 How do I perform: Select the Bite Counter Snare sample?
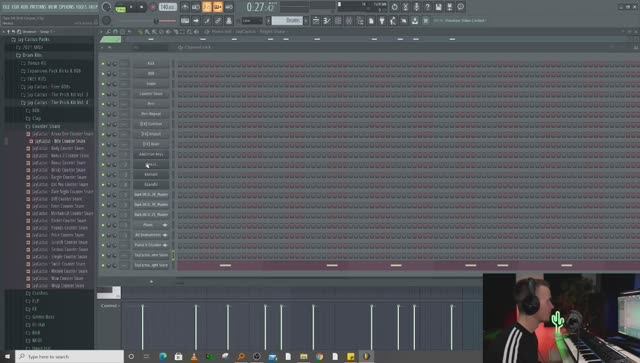[x=60, y=141]
